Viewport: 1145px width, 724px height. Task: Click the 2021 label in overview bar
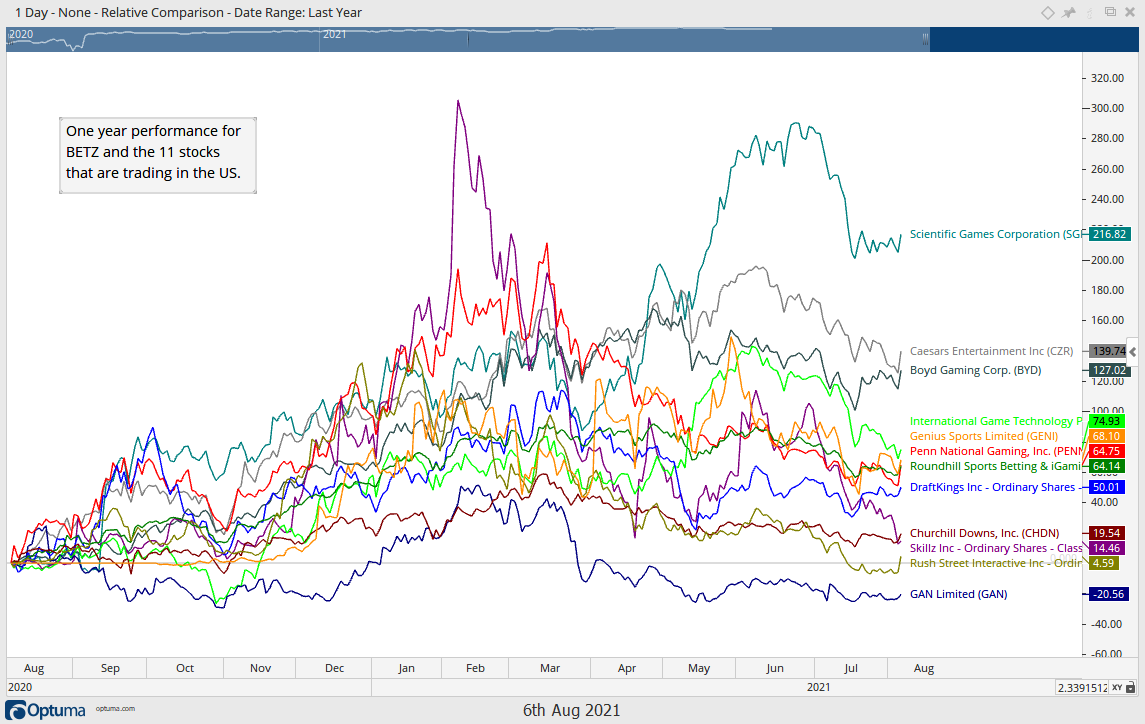[x=334, y=34]
